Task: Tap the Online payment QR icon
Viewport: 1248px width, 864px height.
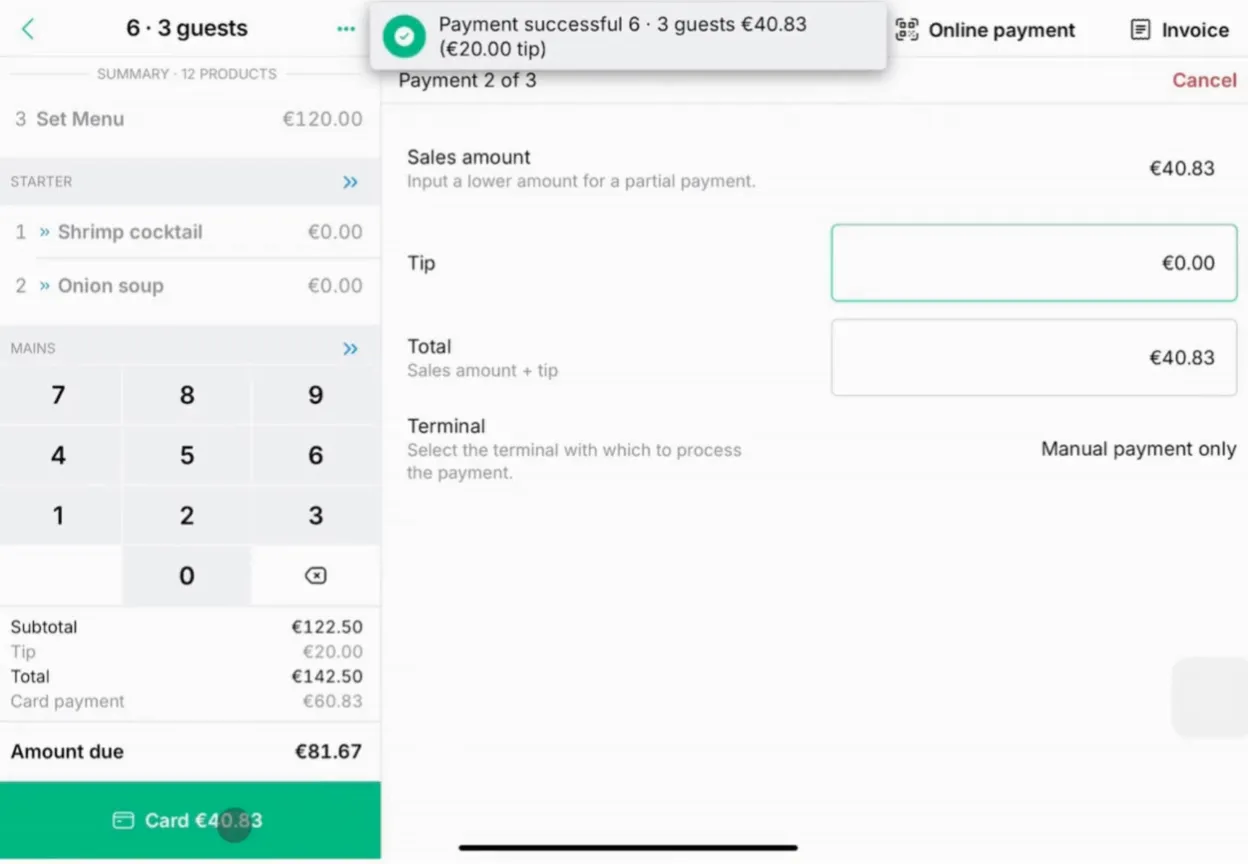Action: [907, 30]
